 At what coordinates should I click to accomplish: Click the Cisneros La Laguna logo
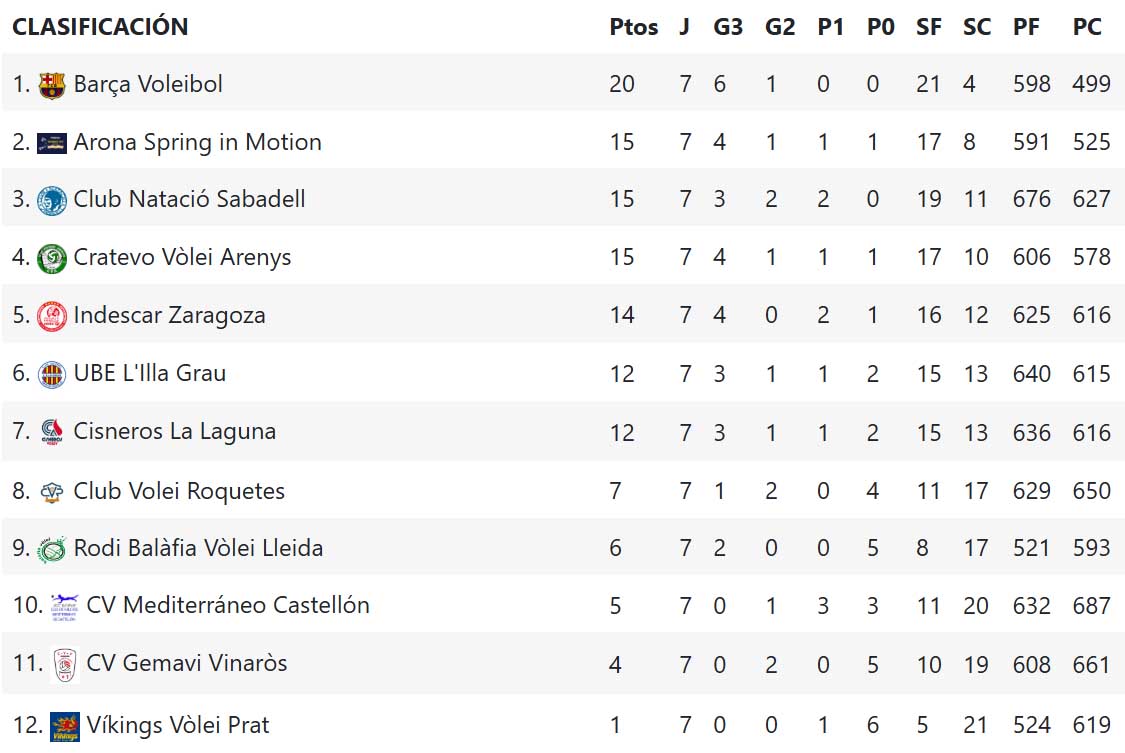coord(52,432)
